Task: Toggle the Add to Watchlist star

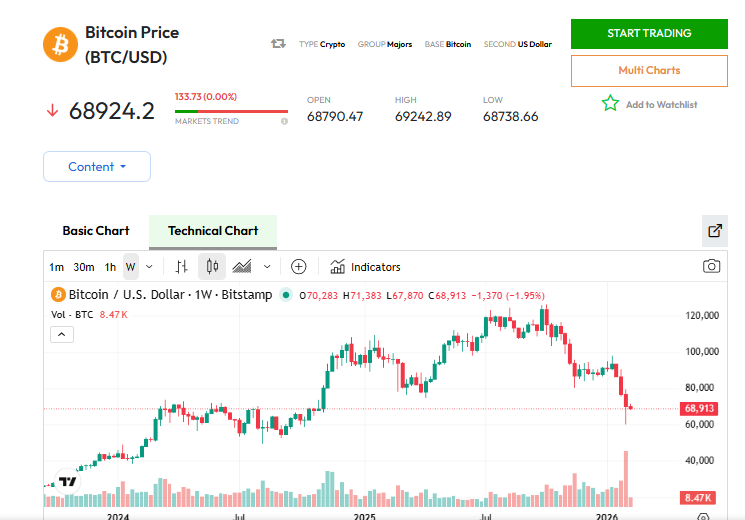Action: (610, 104)
